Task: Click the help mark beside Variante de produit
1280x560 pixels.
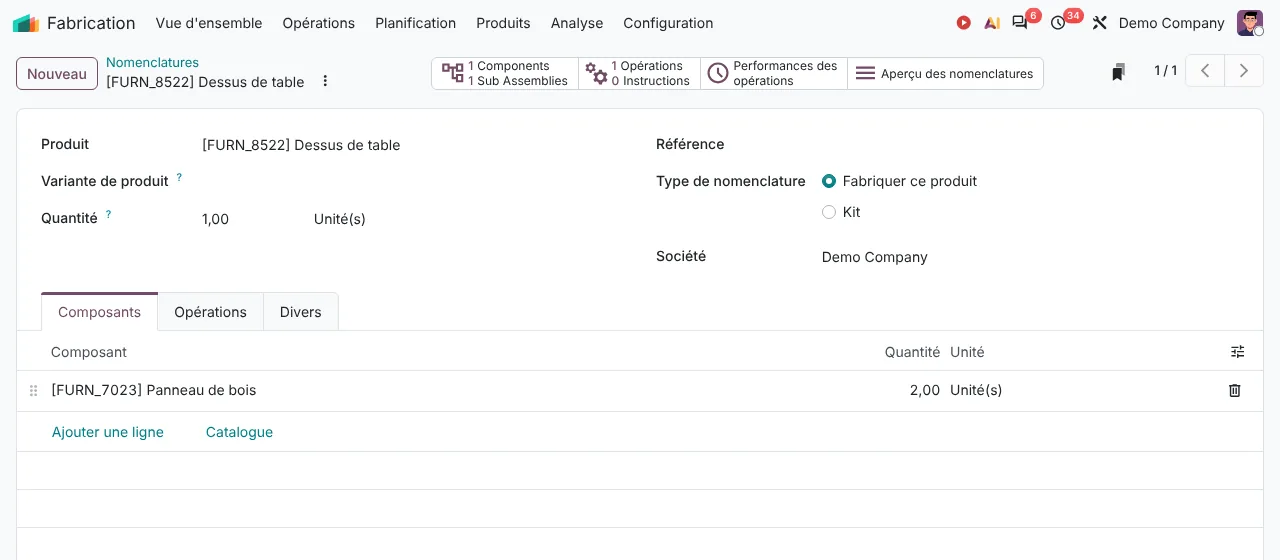Action: click(179, 177)
